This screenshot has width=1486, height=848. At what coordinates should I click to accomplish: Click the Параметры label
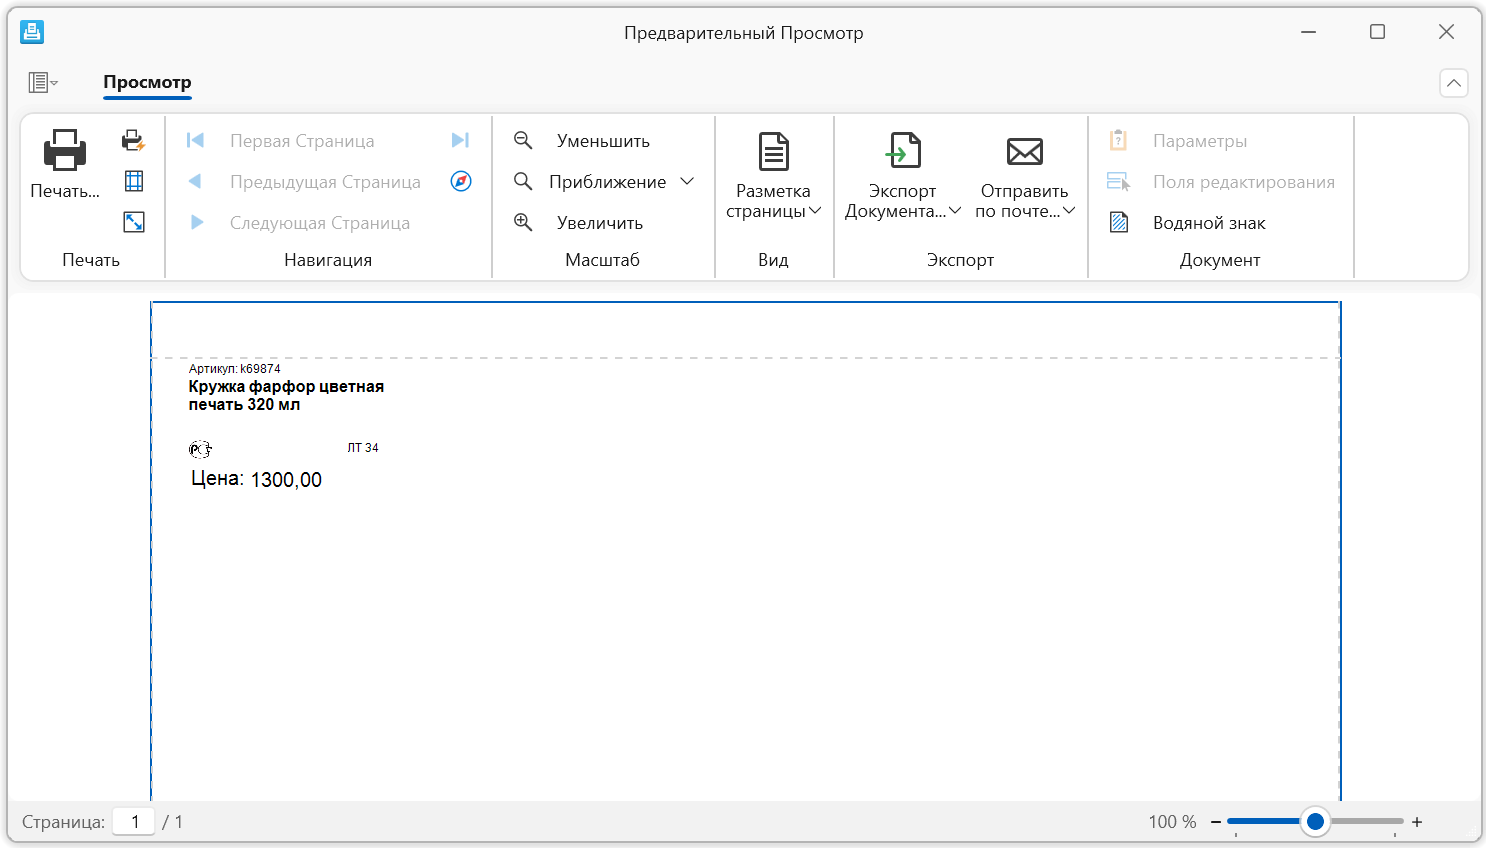coord(1200,141)
